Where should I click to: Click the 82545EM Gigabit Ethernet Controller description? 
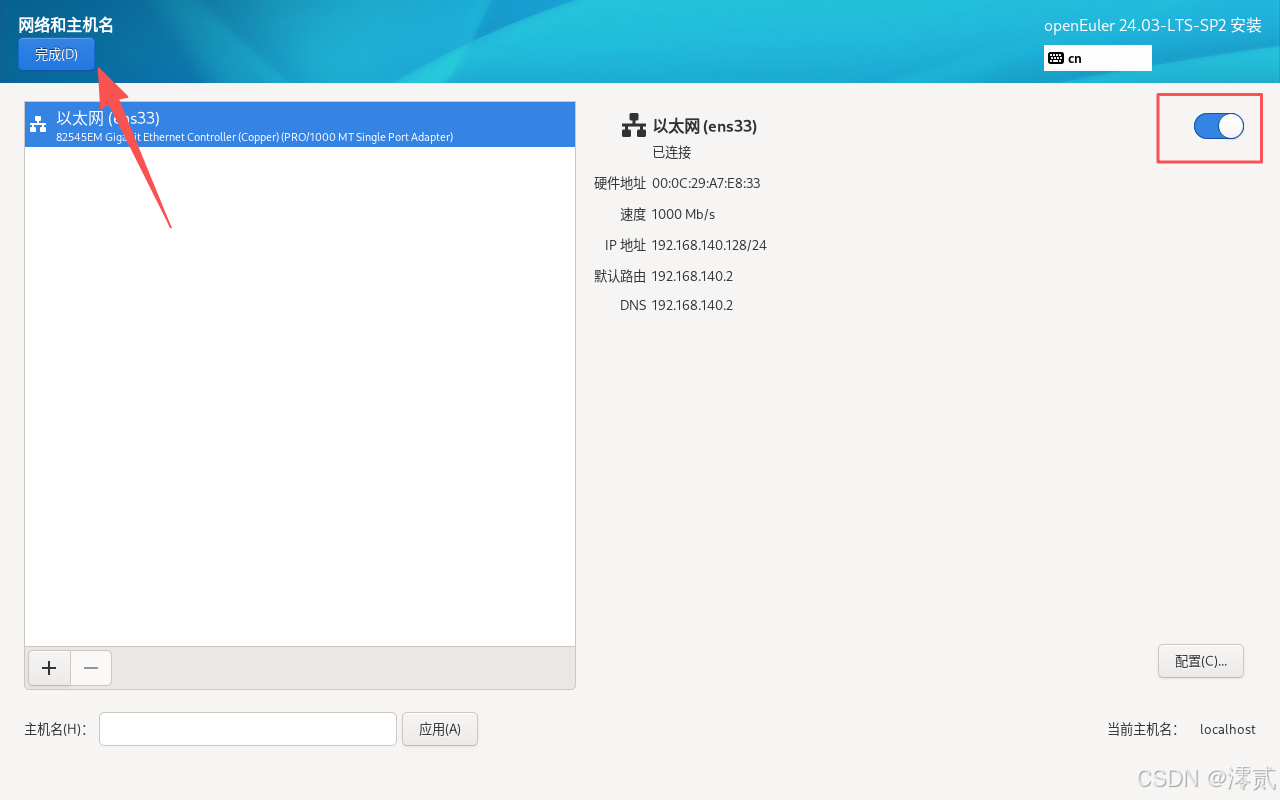pos(255,137)
